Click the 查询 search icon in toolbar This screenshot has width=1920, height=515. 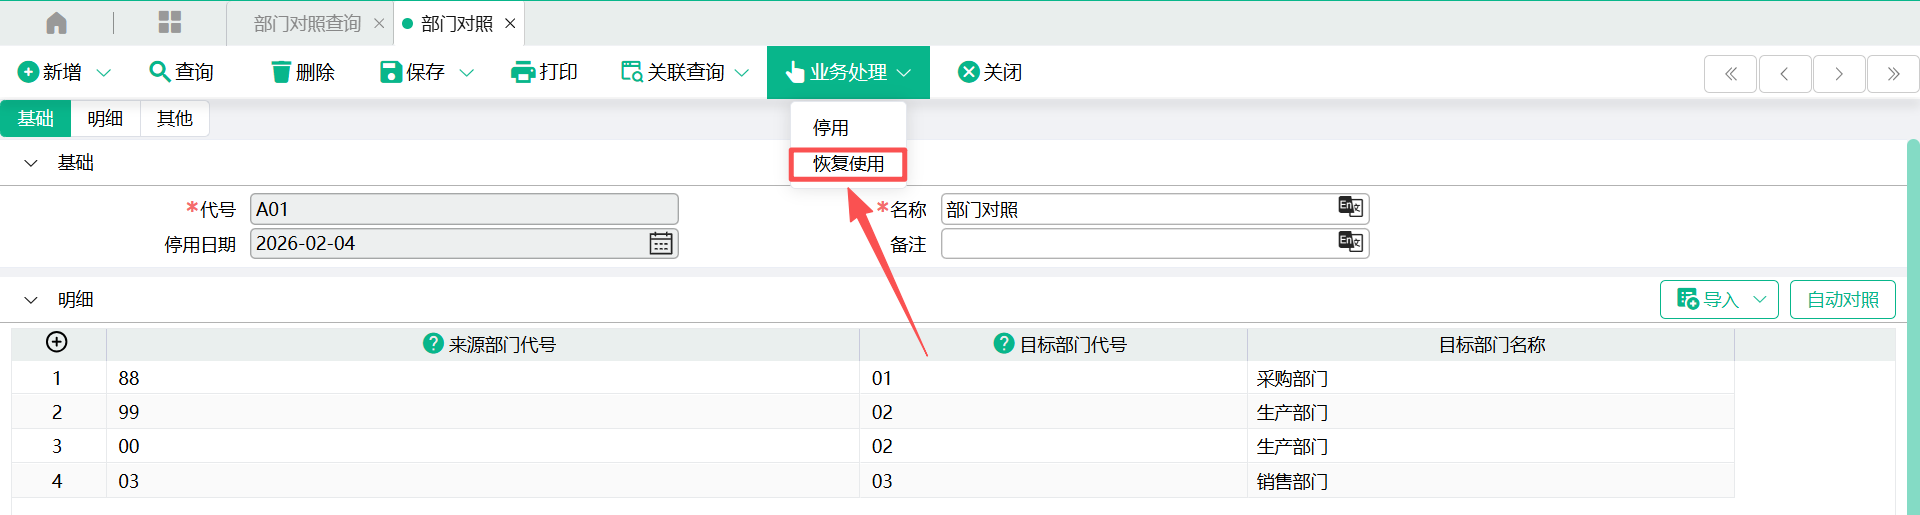[159, 72]
